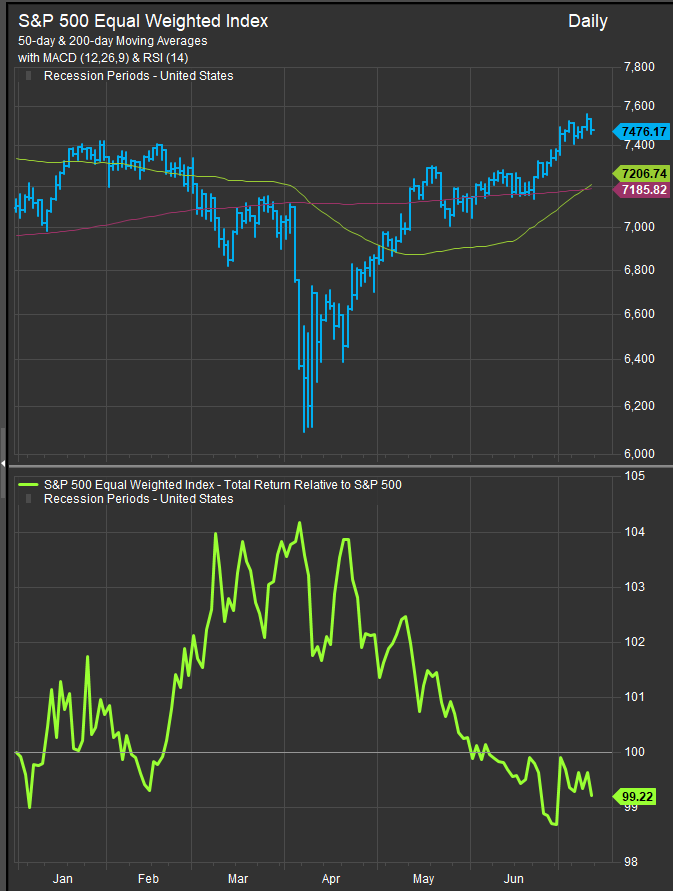Click the 105 label on lower axis
The image size is (673, 891).
(634, 476)
